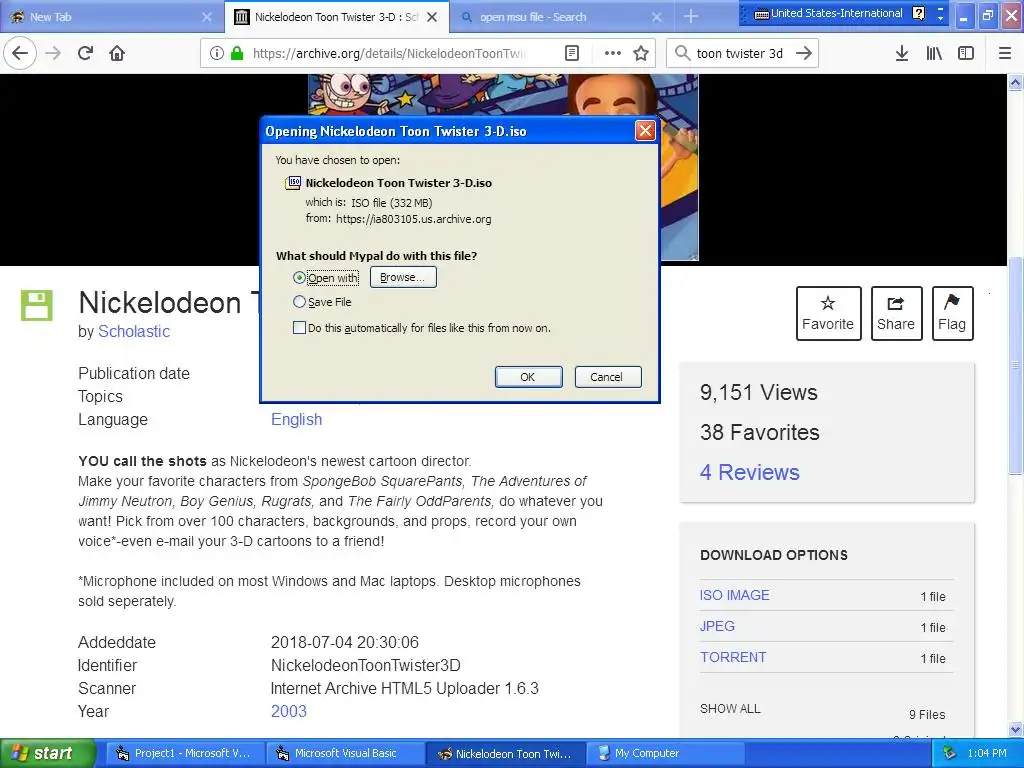Switch to open msu file Search tab
This screenshot has width=1024, height=768.
(x=562, y=17)
